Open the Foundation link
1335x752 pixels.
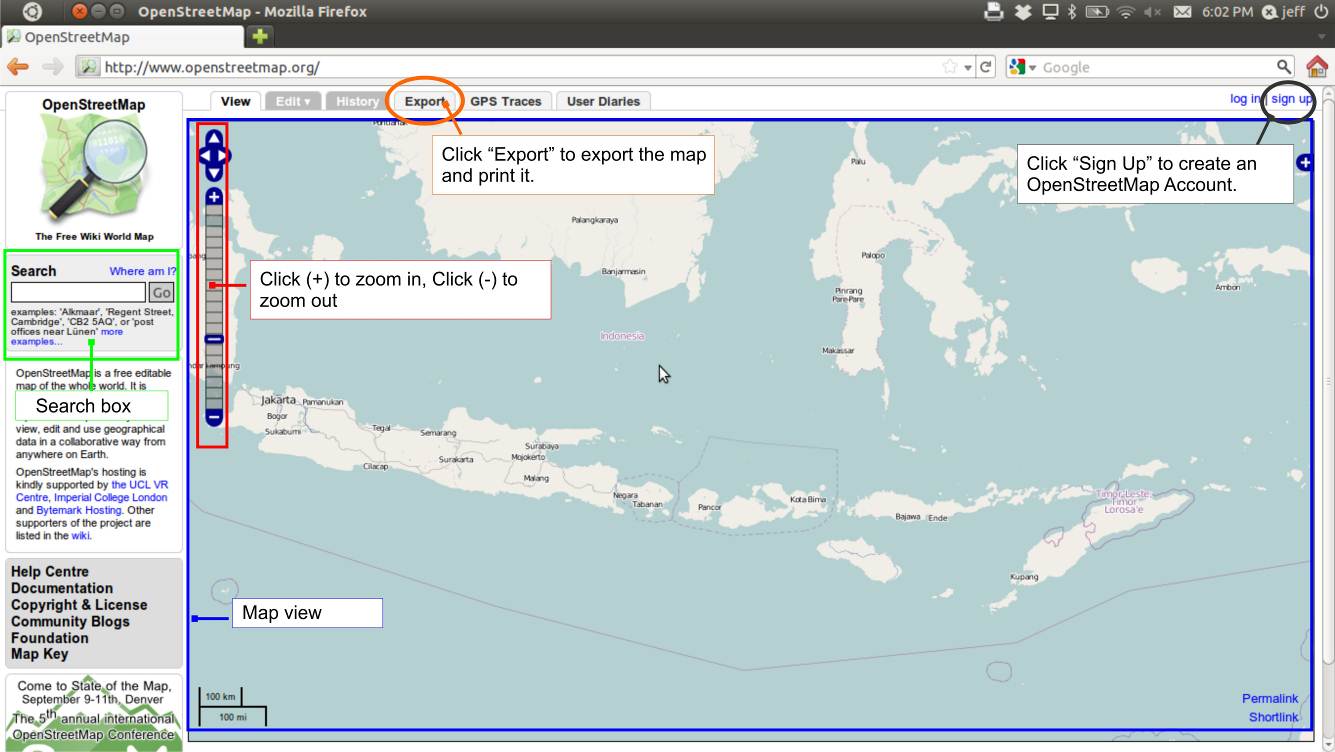pyautogui.click(x=50, y=638)
